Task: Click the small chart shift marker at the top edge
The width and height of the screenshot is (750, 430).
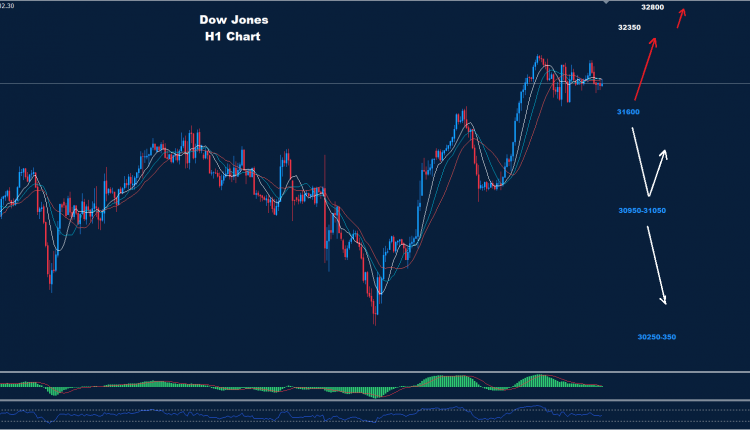Action: [x=606, y=2]
